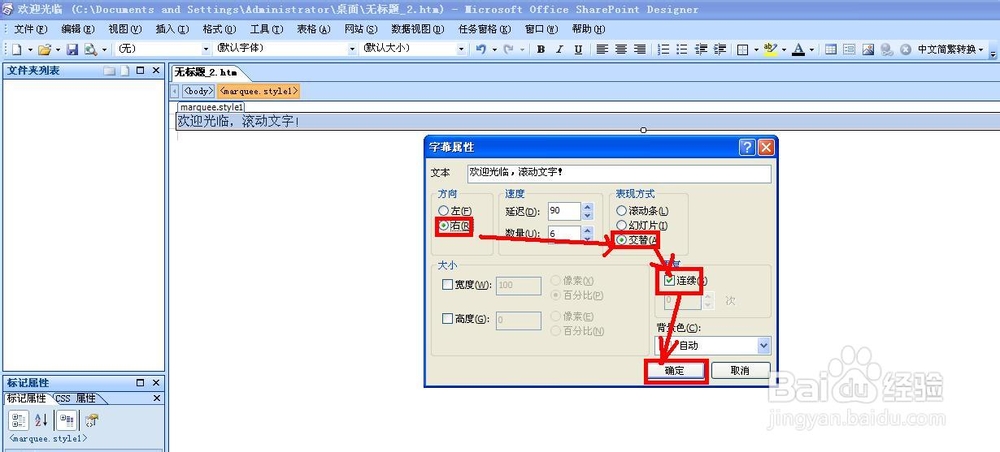Image resolution: width=1000 pixels, height=452 pixels.
Task: Click the Insert Layer icon
Action: coord(849,49)
